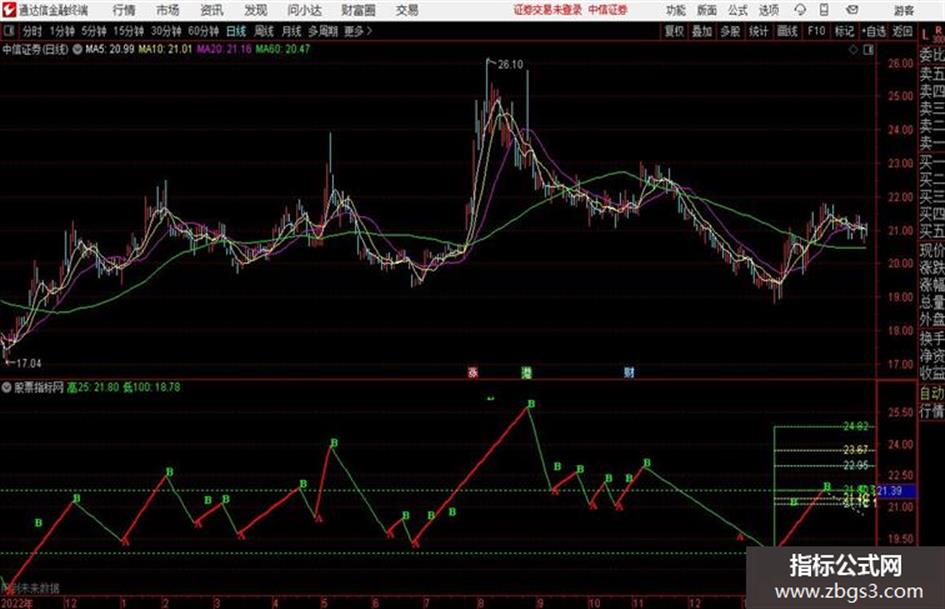Switch to 分时 period tab
The width and height of the screenshot is (945, 609).
(x=33, y=31)
